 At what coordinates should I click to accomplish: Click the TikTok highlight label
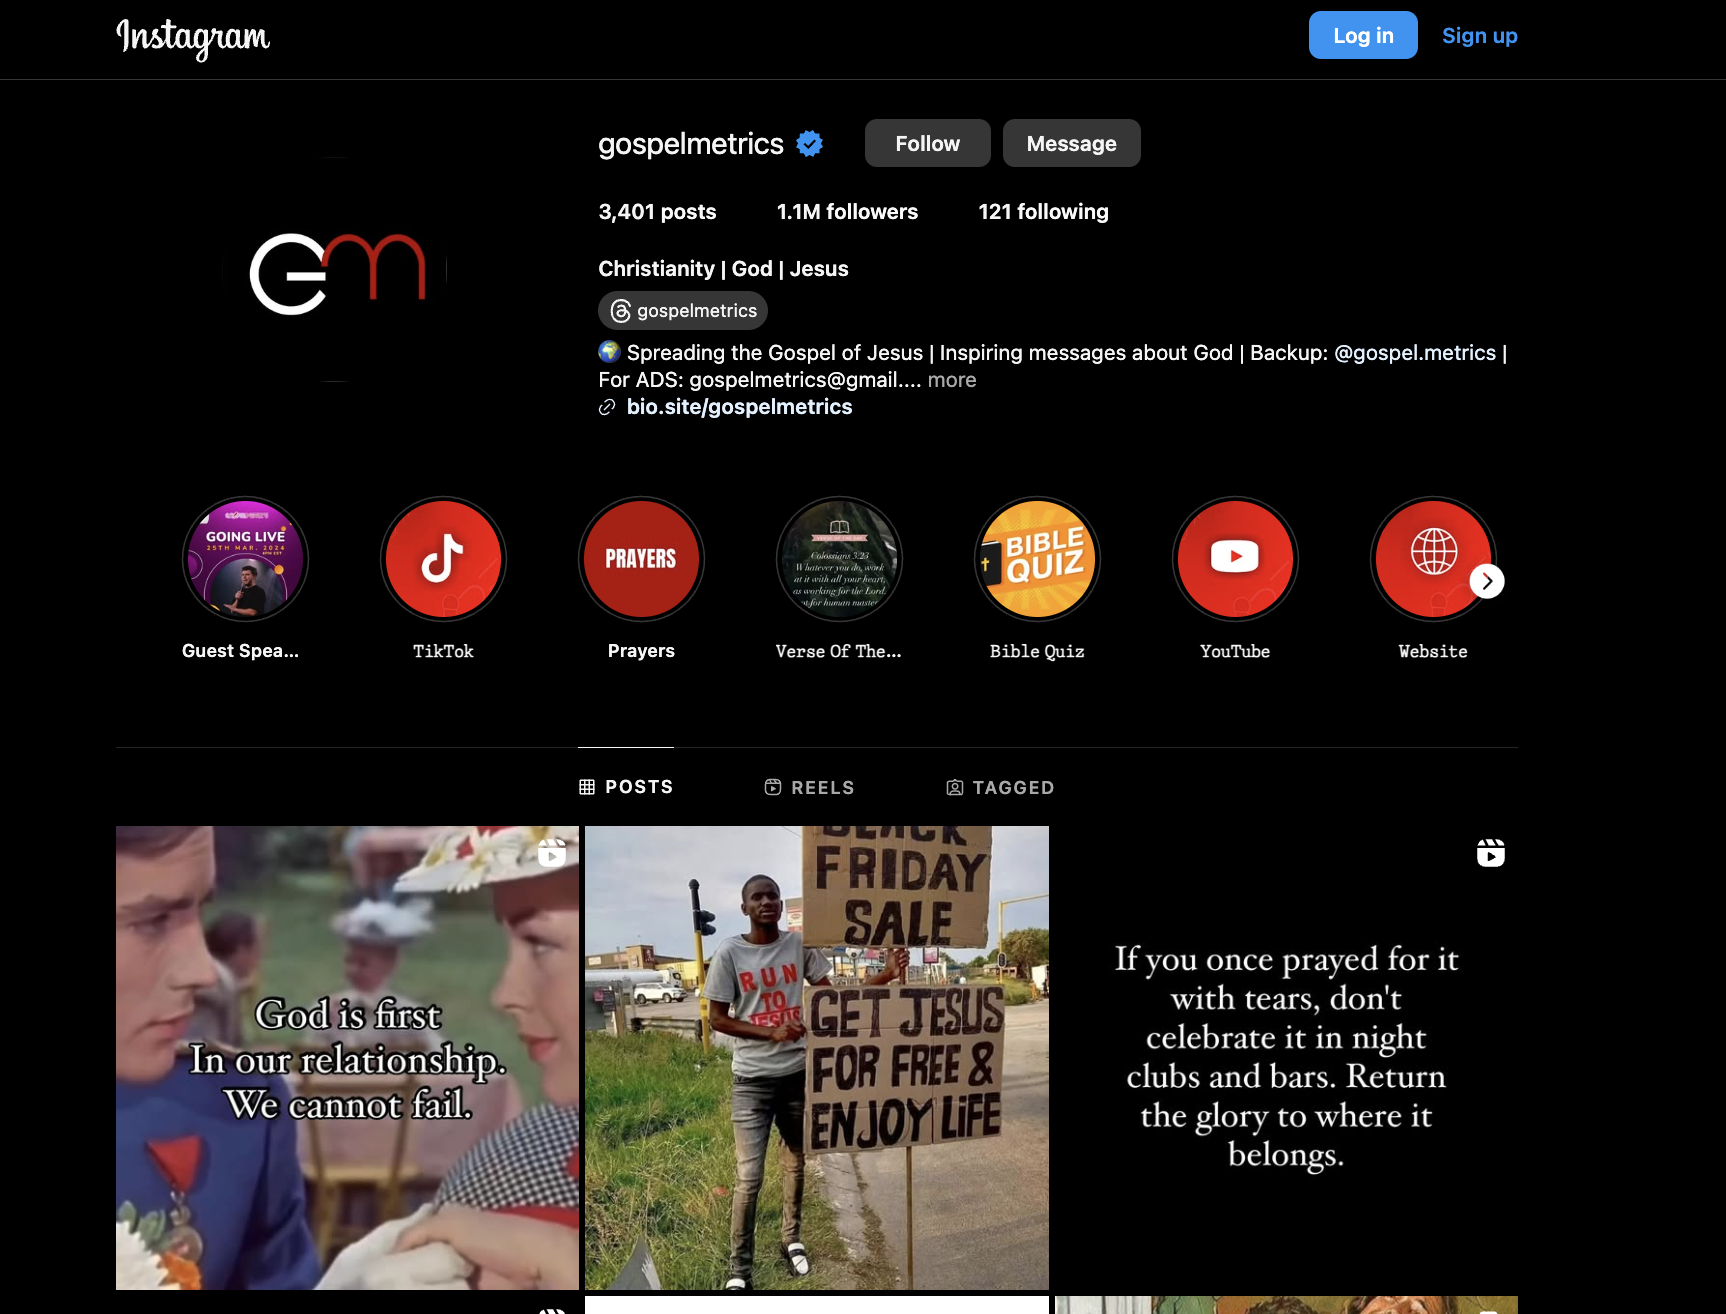pos(443,651)
